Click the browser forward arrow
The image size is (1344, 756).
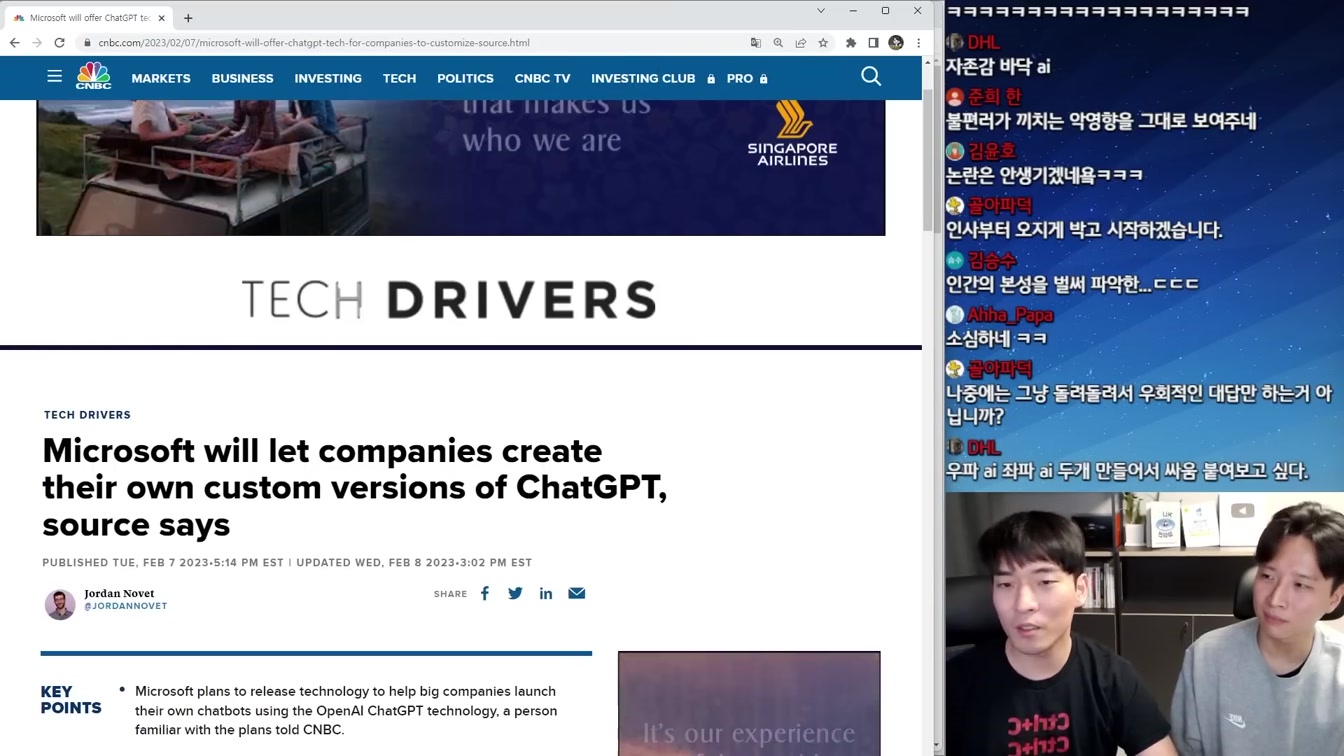(37, 43)
